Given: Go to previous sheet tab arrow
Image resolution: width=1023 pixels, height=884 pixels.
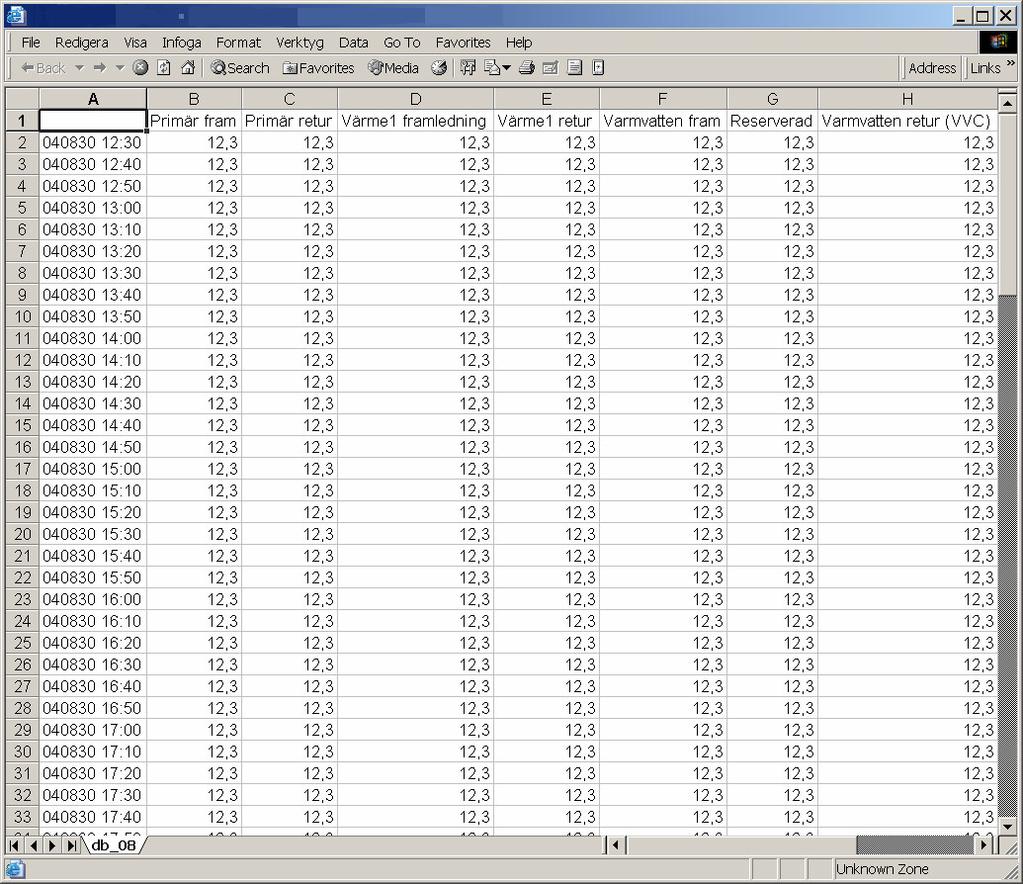Looking at the screenshot, I should (33, 846).
